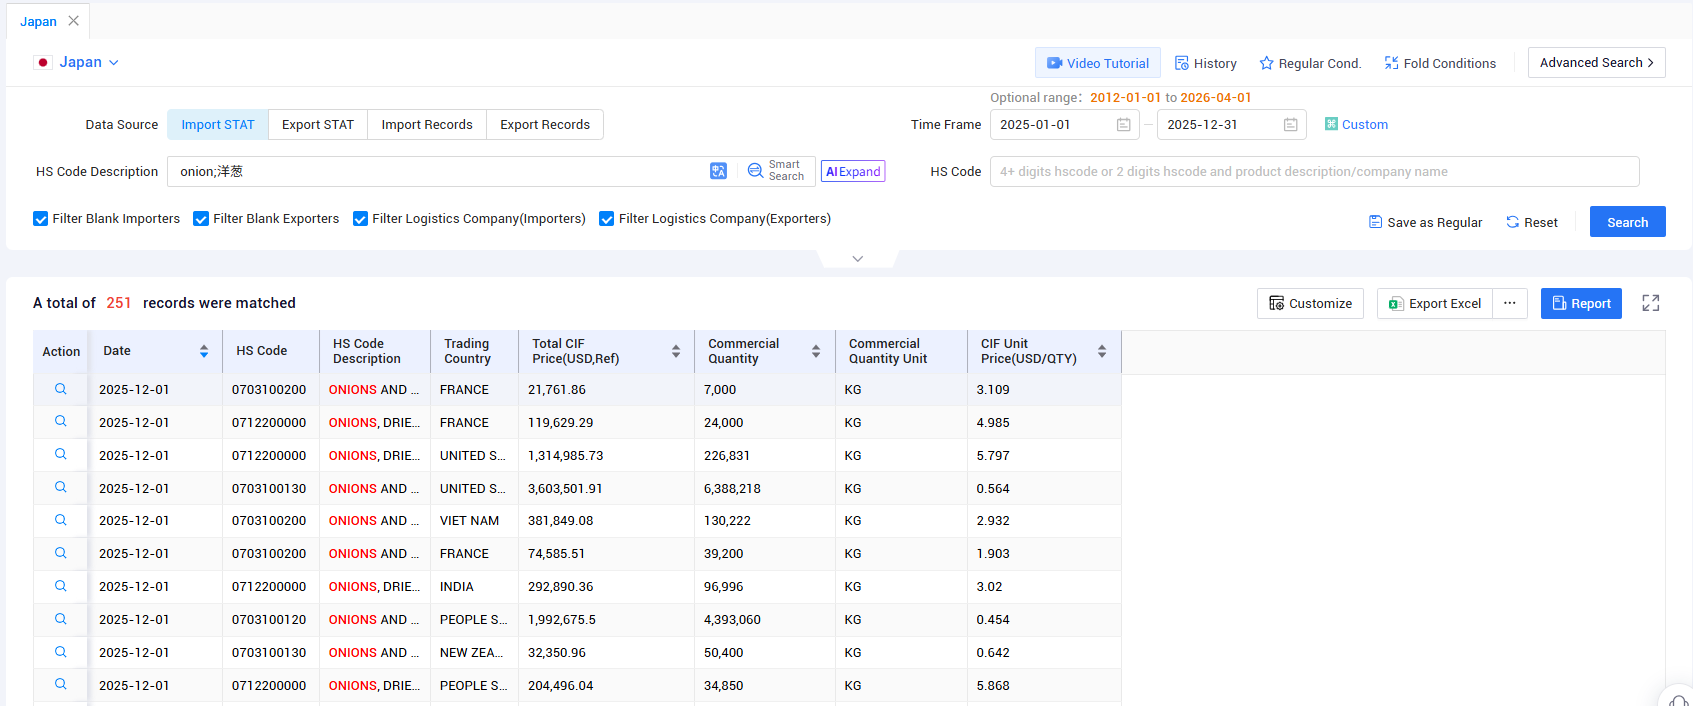Click the end date field 2025-12-31
Image resolution: width=1693 pixels, height=706 pixels.
click(1231, 125)
